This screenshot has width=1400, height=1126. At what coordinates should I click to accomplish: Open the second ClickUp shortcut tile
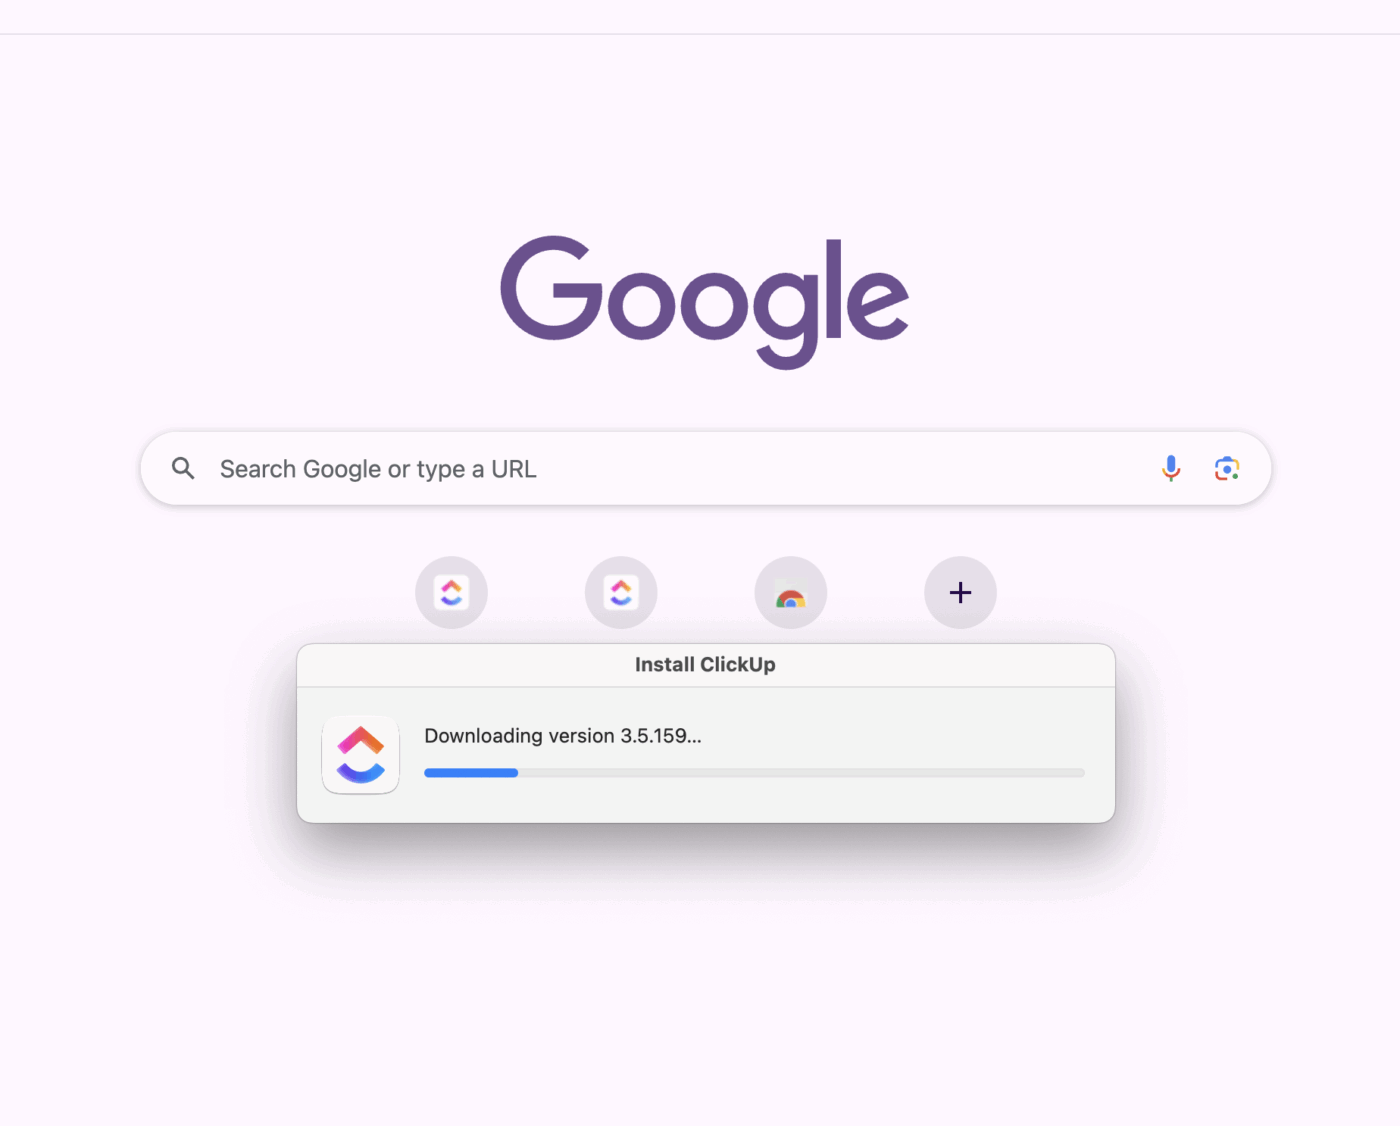click(x=621, y=592)
